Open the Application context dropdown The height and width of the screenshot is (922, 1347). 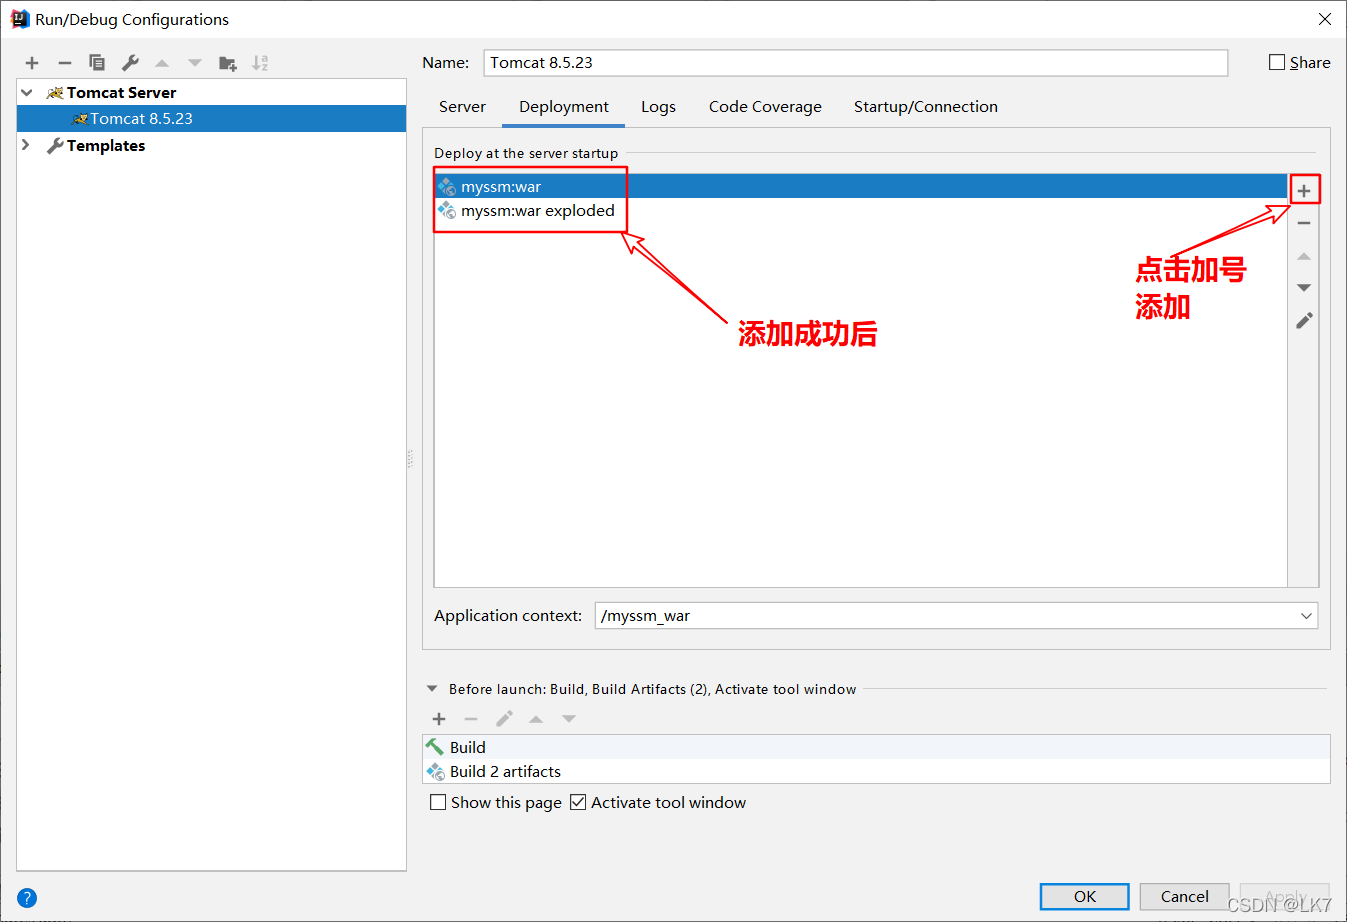[x=1305, y=615]
